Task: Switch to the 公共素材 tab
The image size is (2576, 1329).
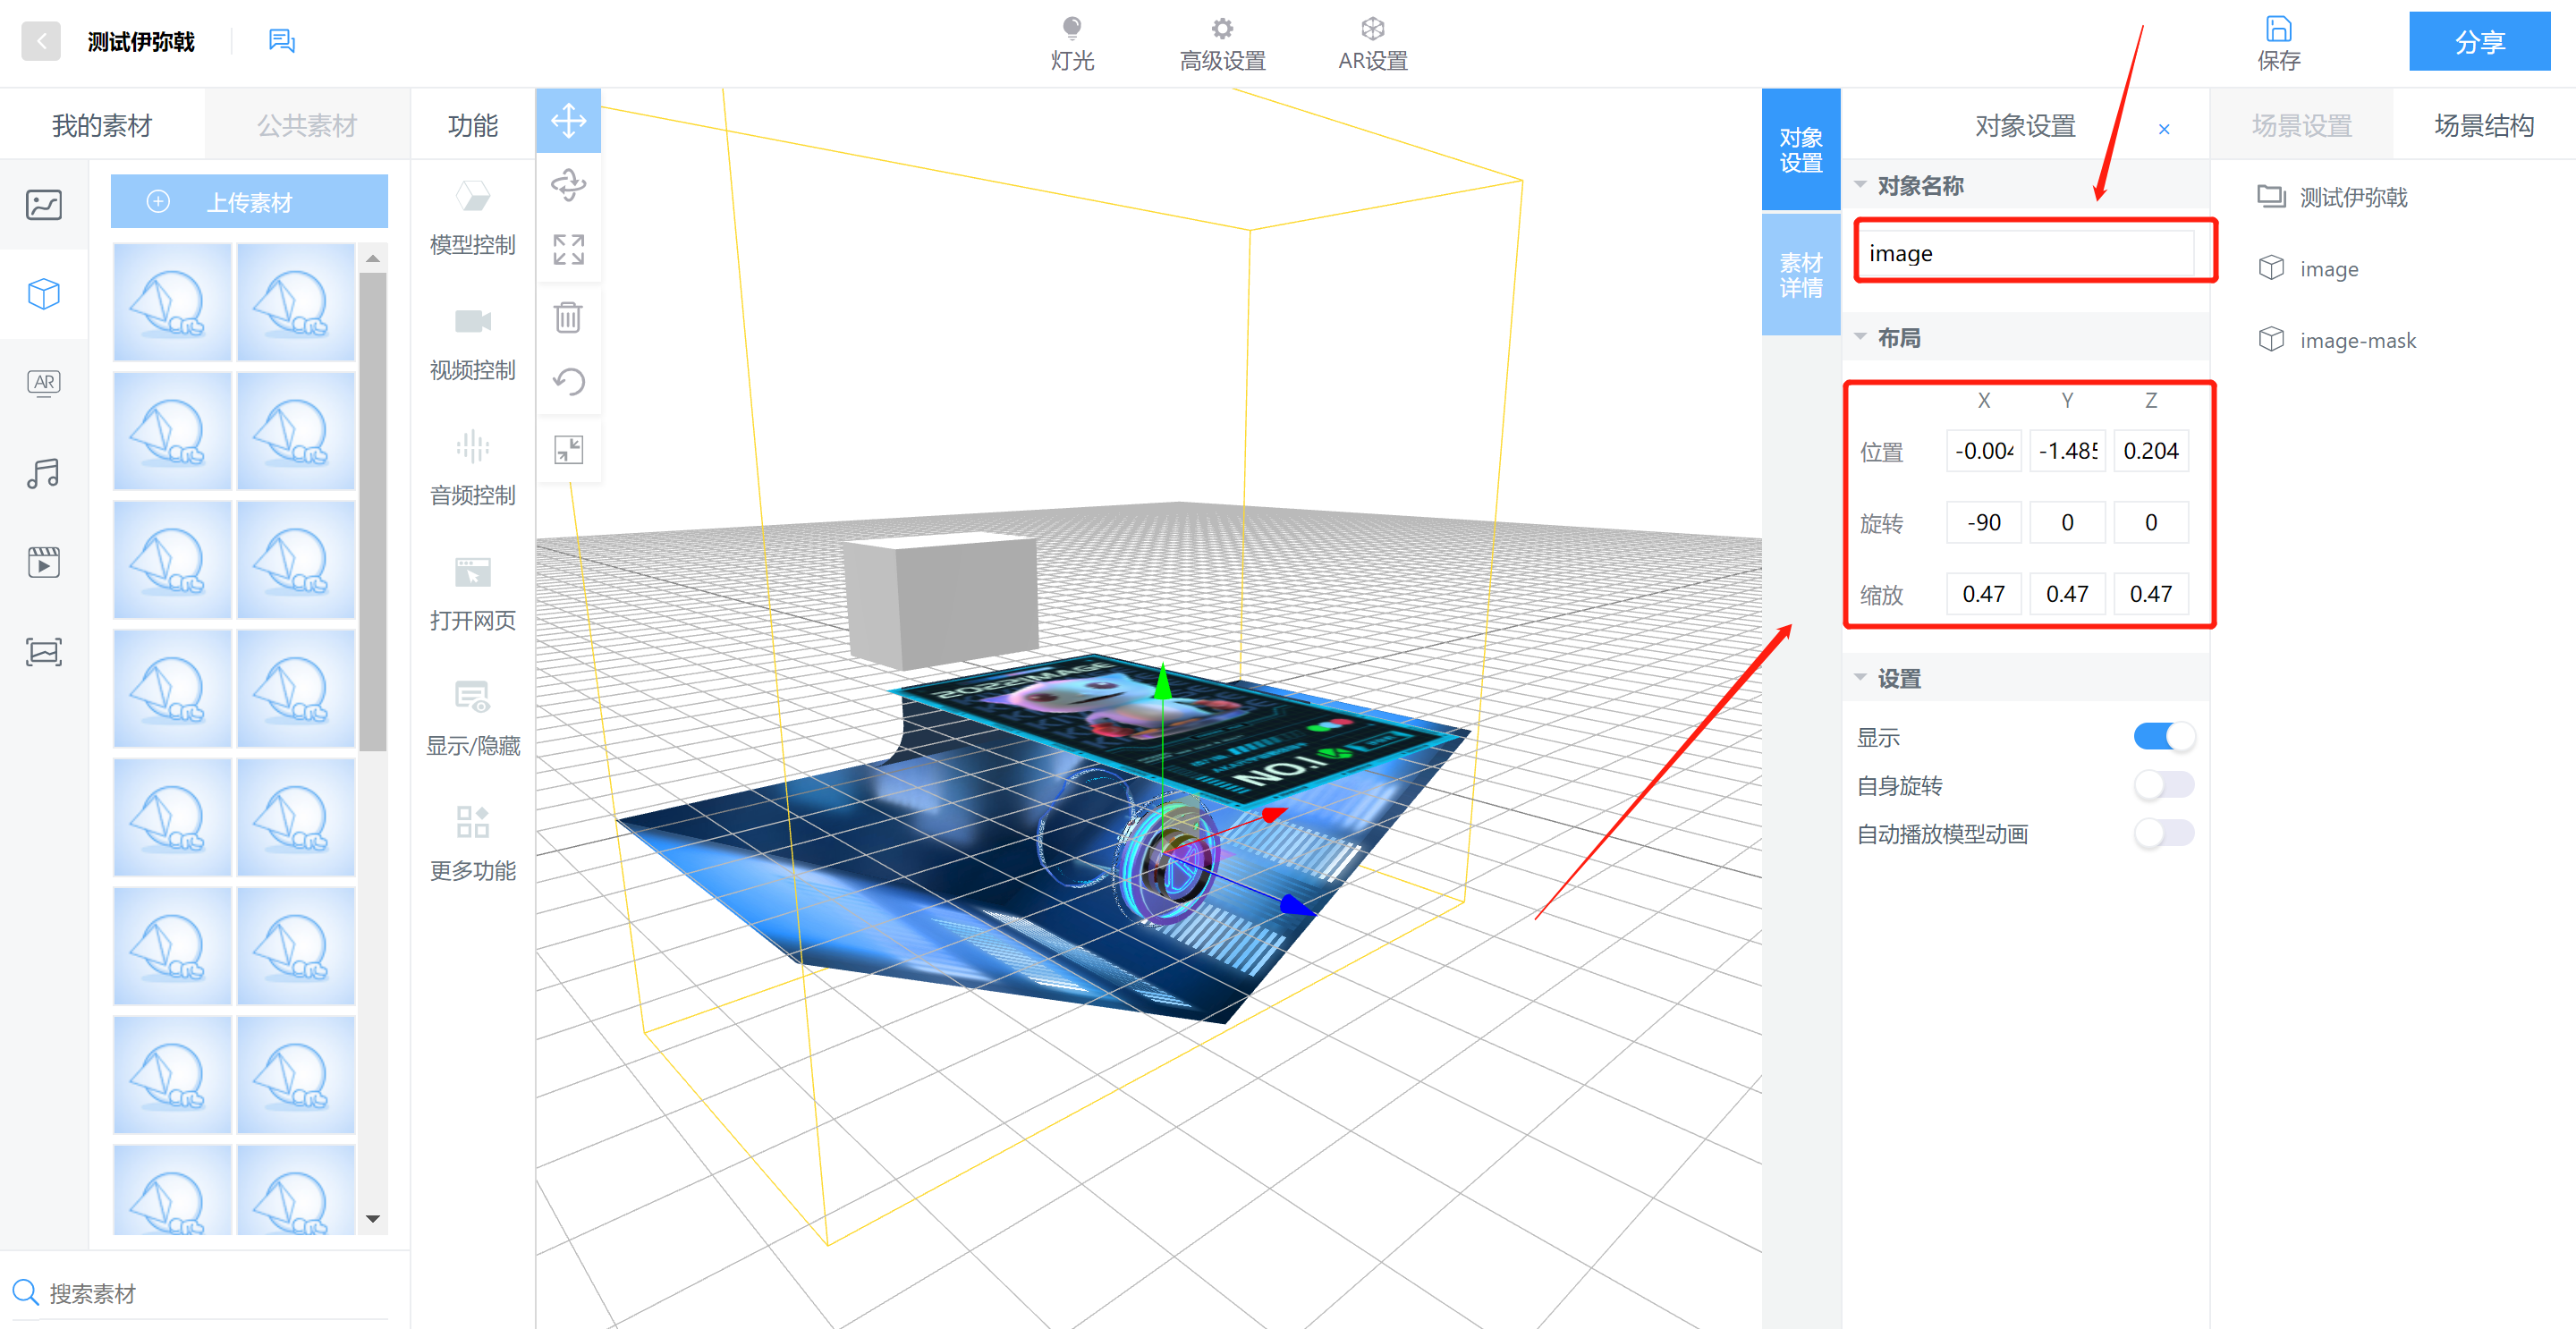Action: 307,125
